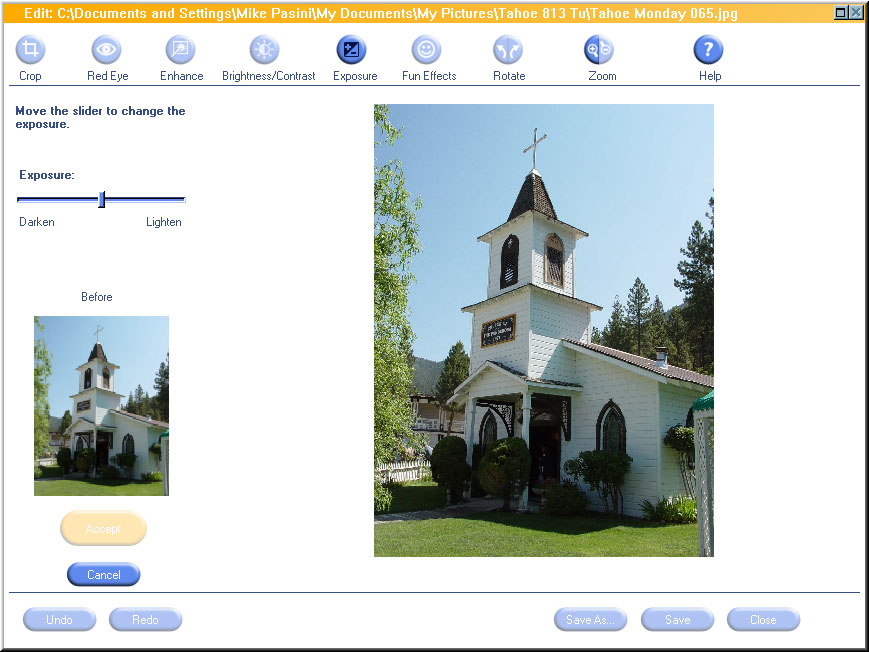
Task: Click the Undo button
Action: (60, 620)
